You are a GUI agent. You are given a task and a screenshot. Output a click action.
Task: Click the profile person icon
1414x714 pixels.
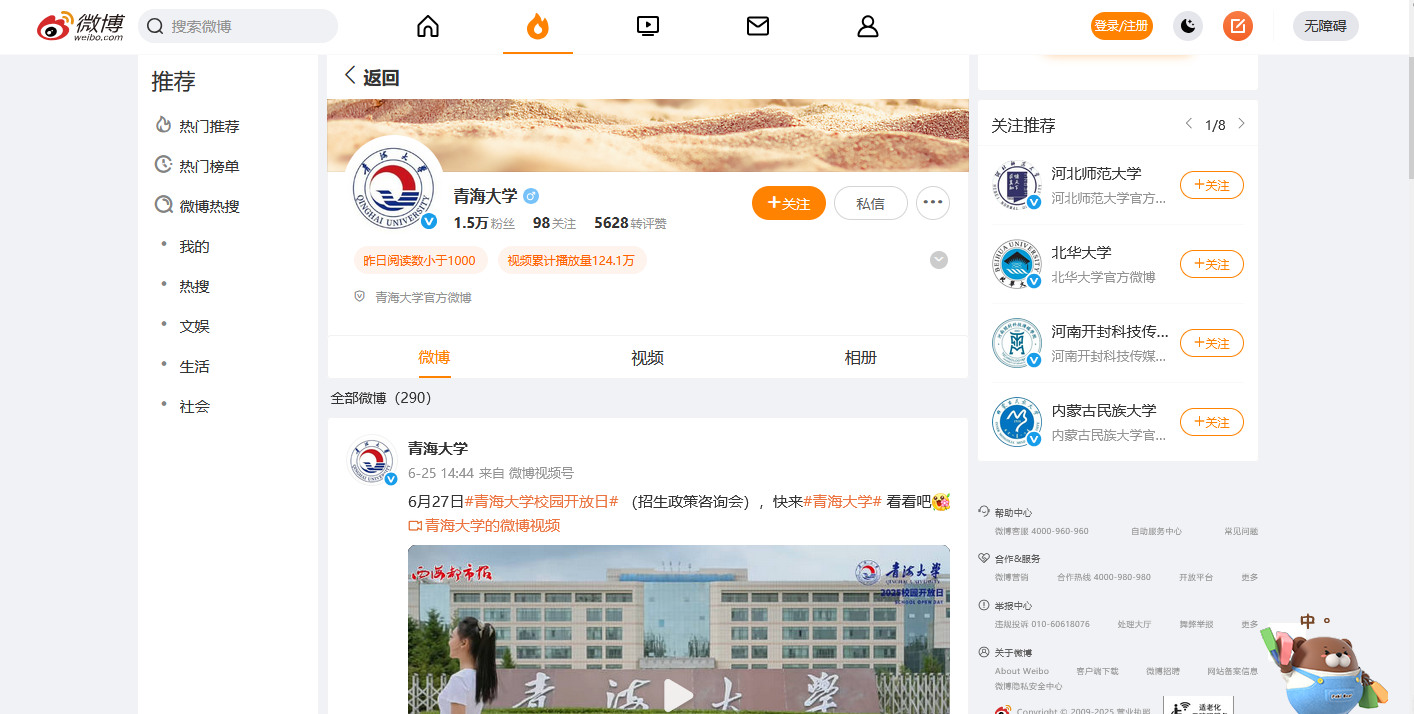867,26
